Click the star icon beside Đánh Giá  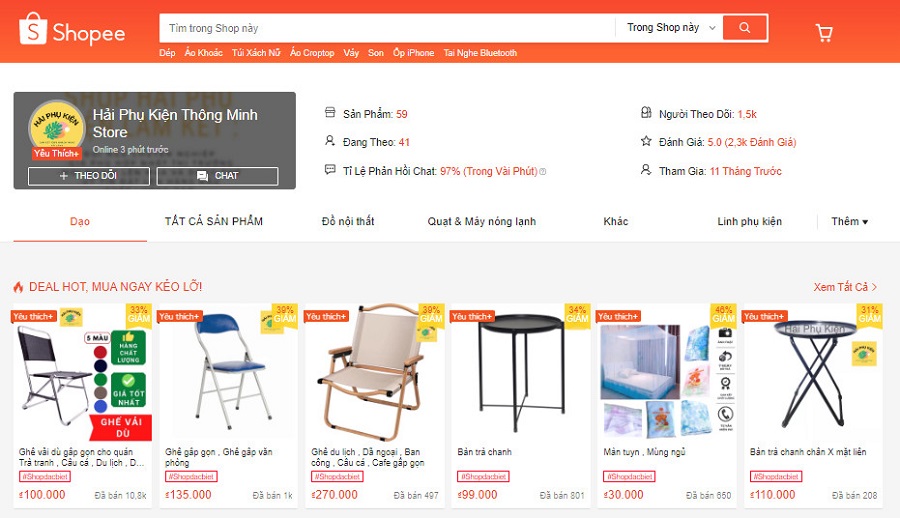pos(646,141)
